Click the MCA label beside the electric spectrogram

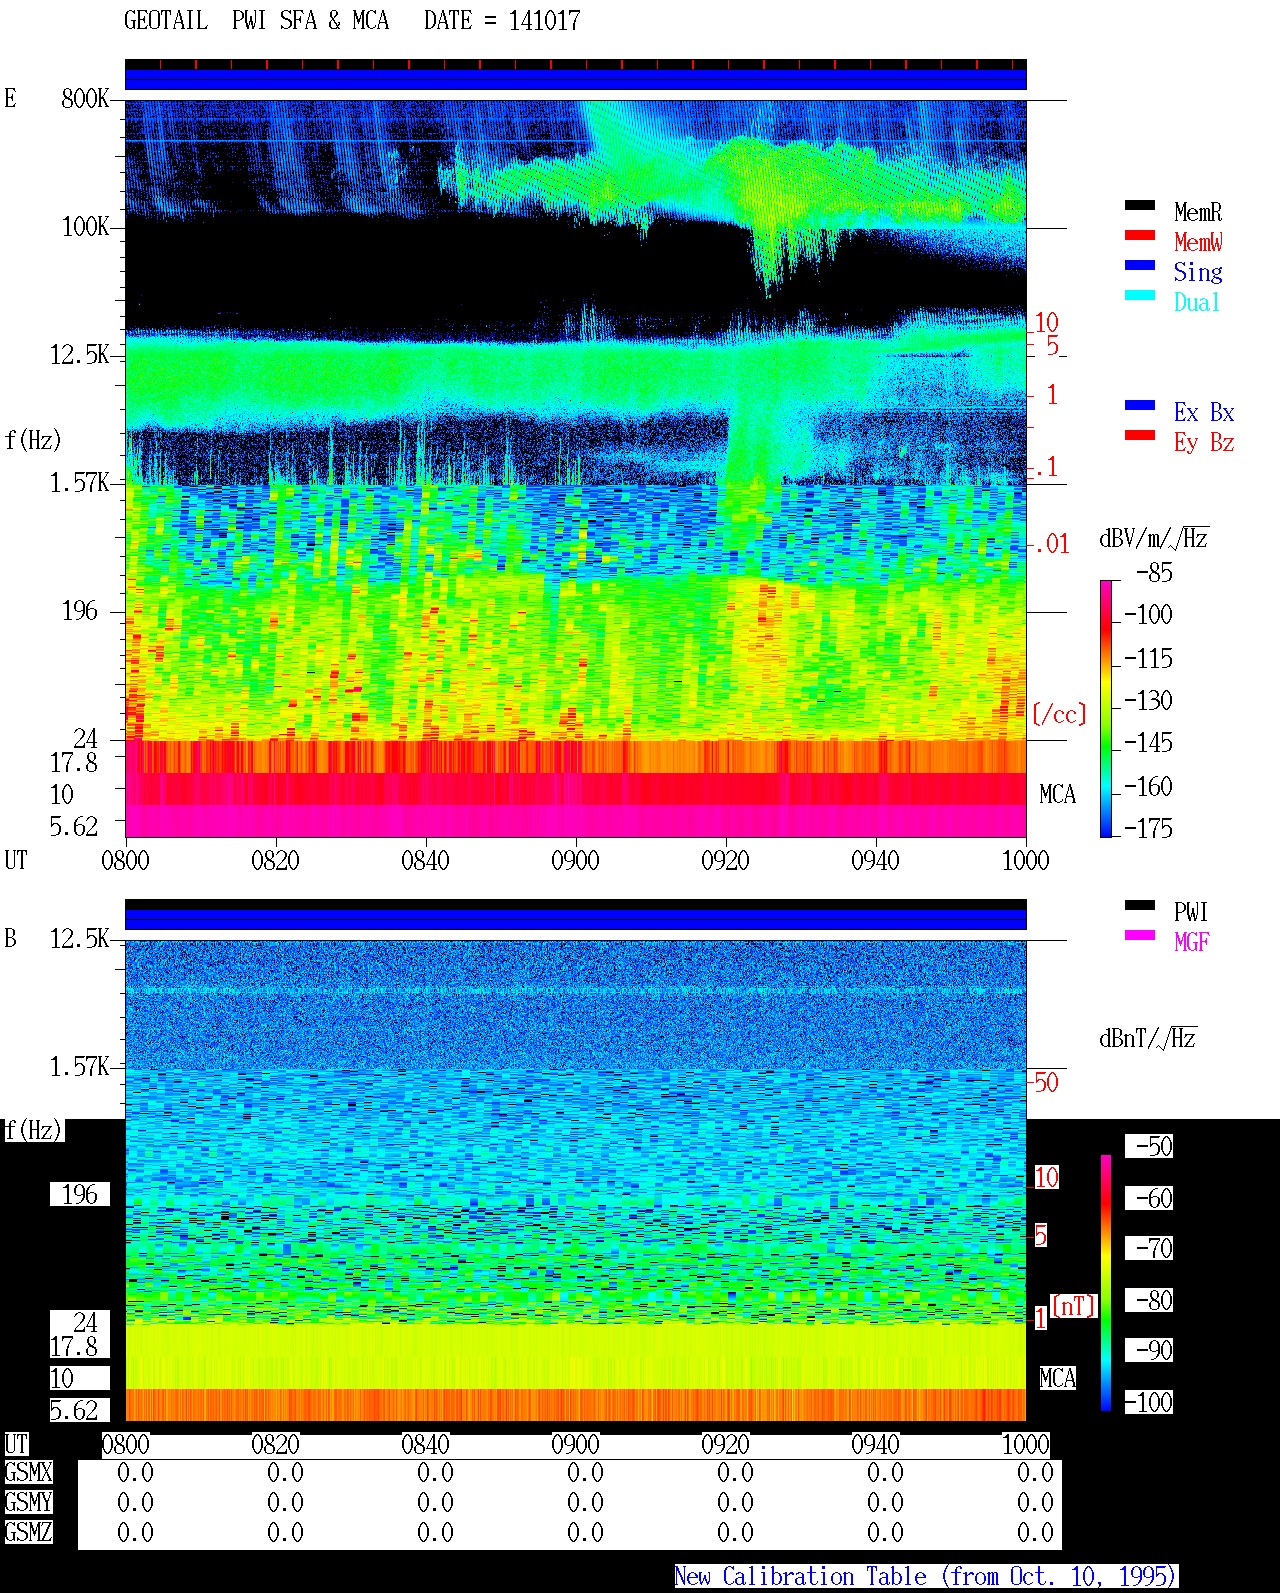(x=1057, y=795)
